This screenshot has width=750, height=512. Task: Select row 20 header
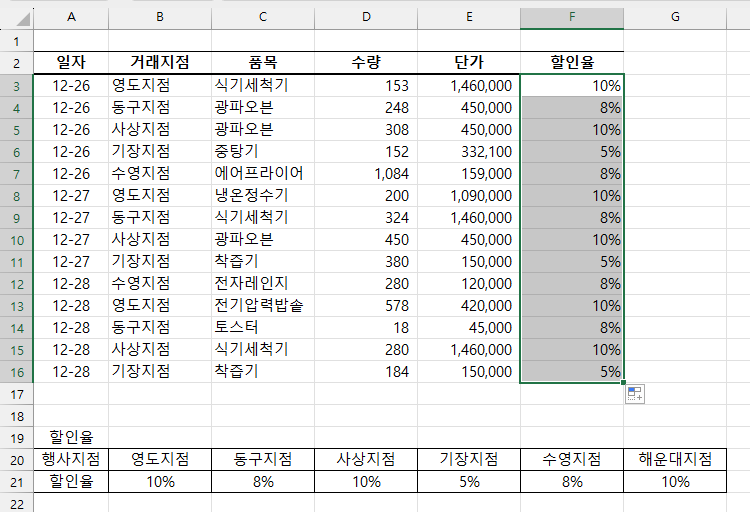[17, 460]
